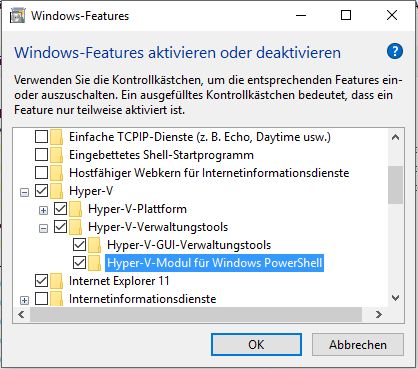Click the Windows-Features title bar icon

(18, 16)
